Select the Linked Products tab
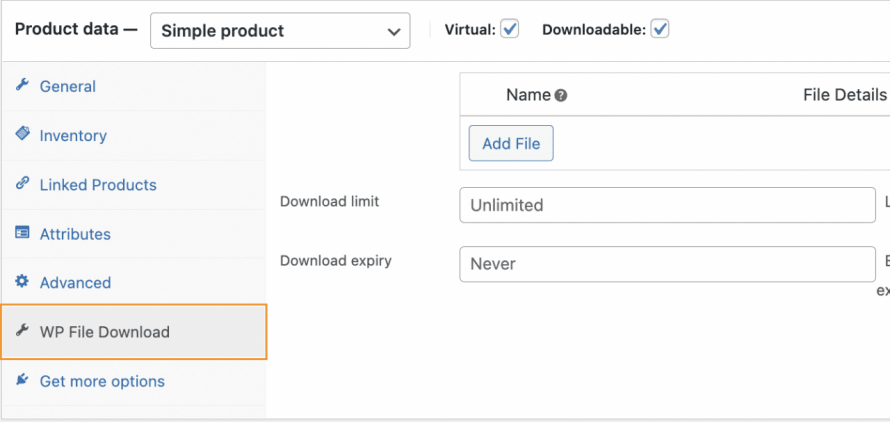This screenshot has height=422, width=890. pos(98,184)
